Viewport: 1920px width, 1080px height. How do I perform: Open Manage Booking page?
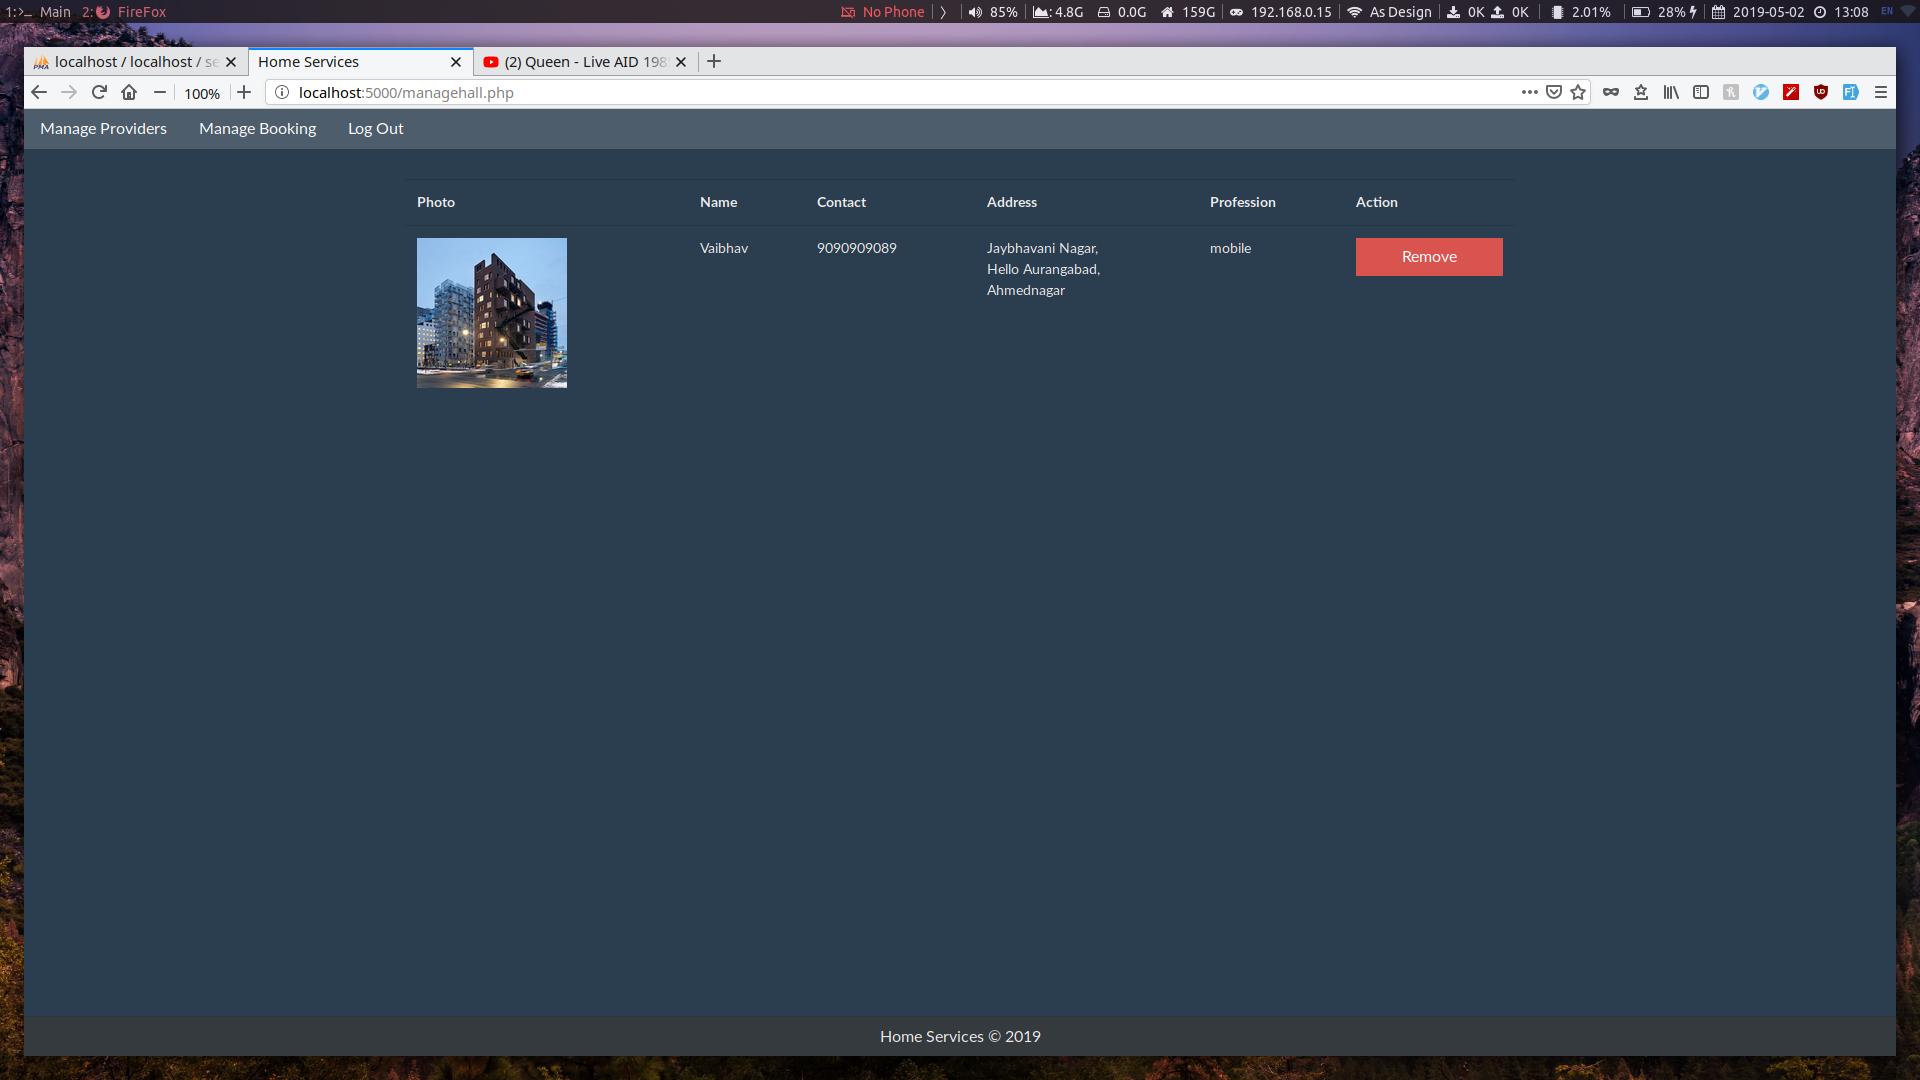257,128
